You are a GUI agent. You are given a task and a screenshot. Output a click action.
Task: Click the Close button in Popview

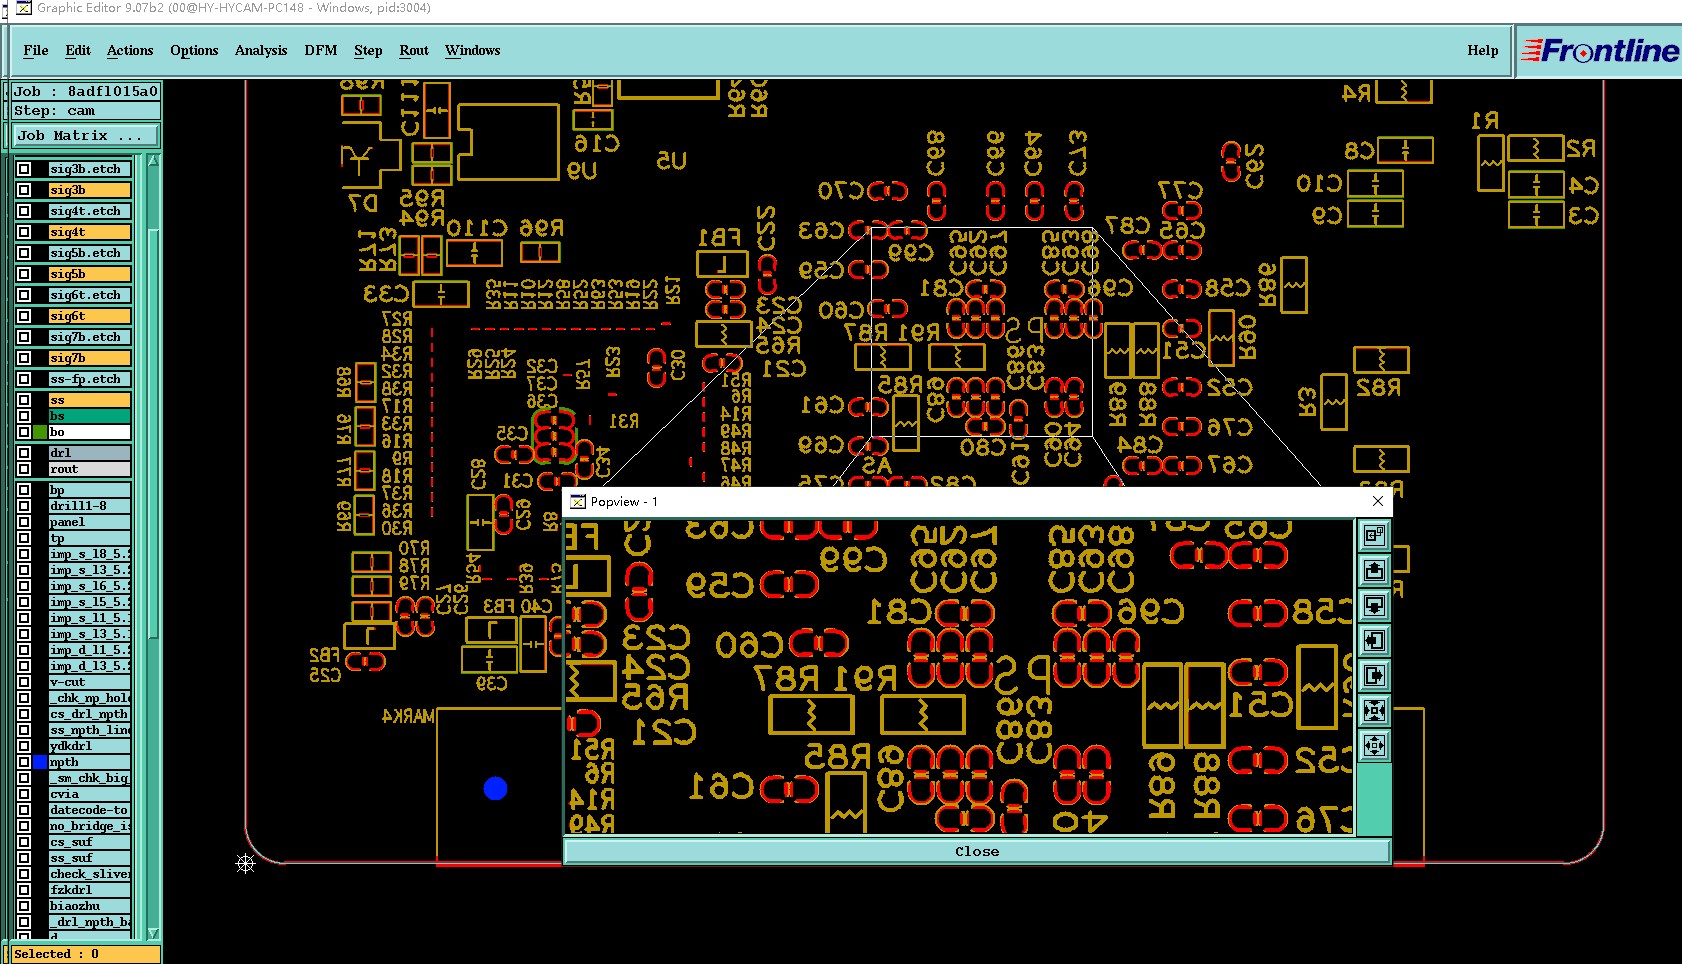point(977,852)
